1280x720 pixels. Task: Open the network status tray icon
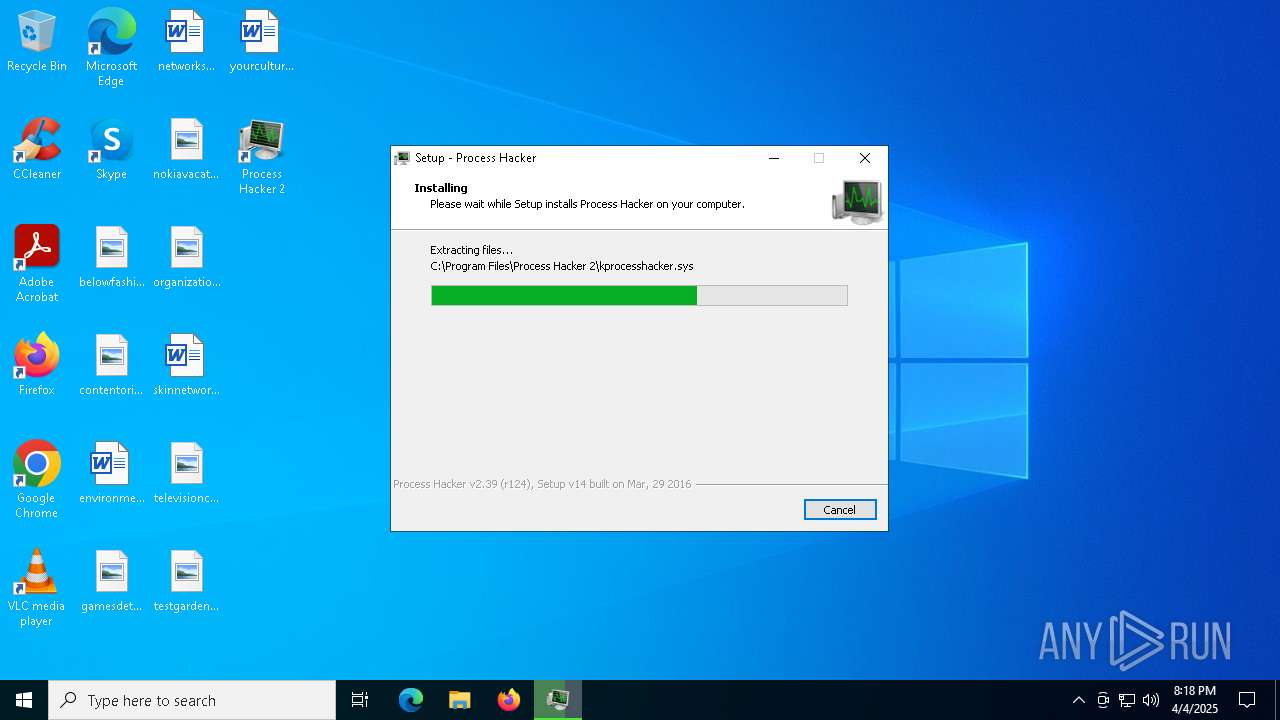coord(1127,700)
